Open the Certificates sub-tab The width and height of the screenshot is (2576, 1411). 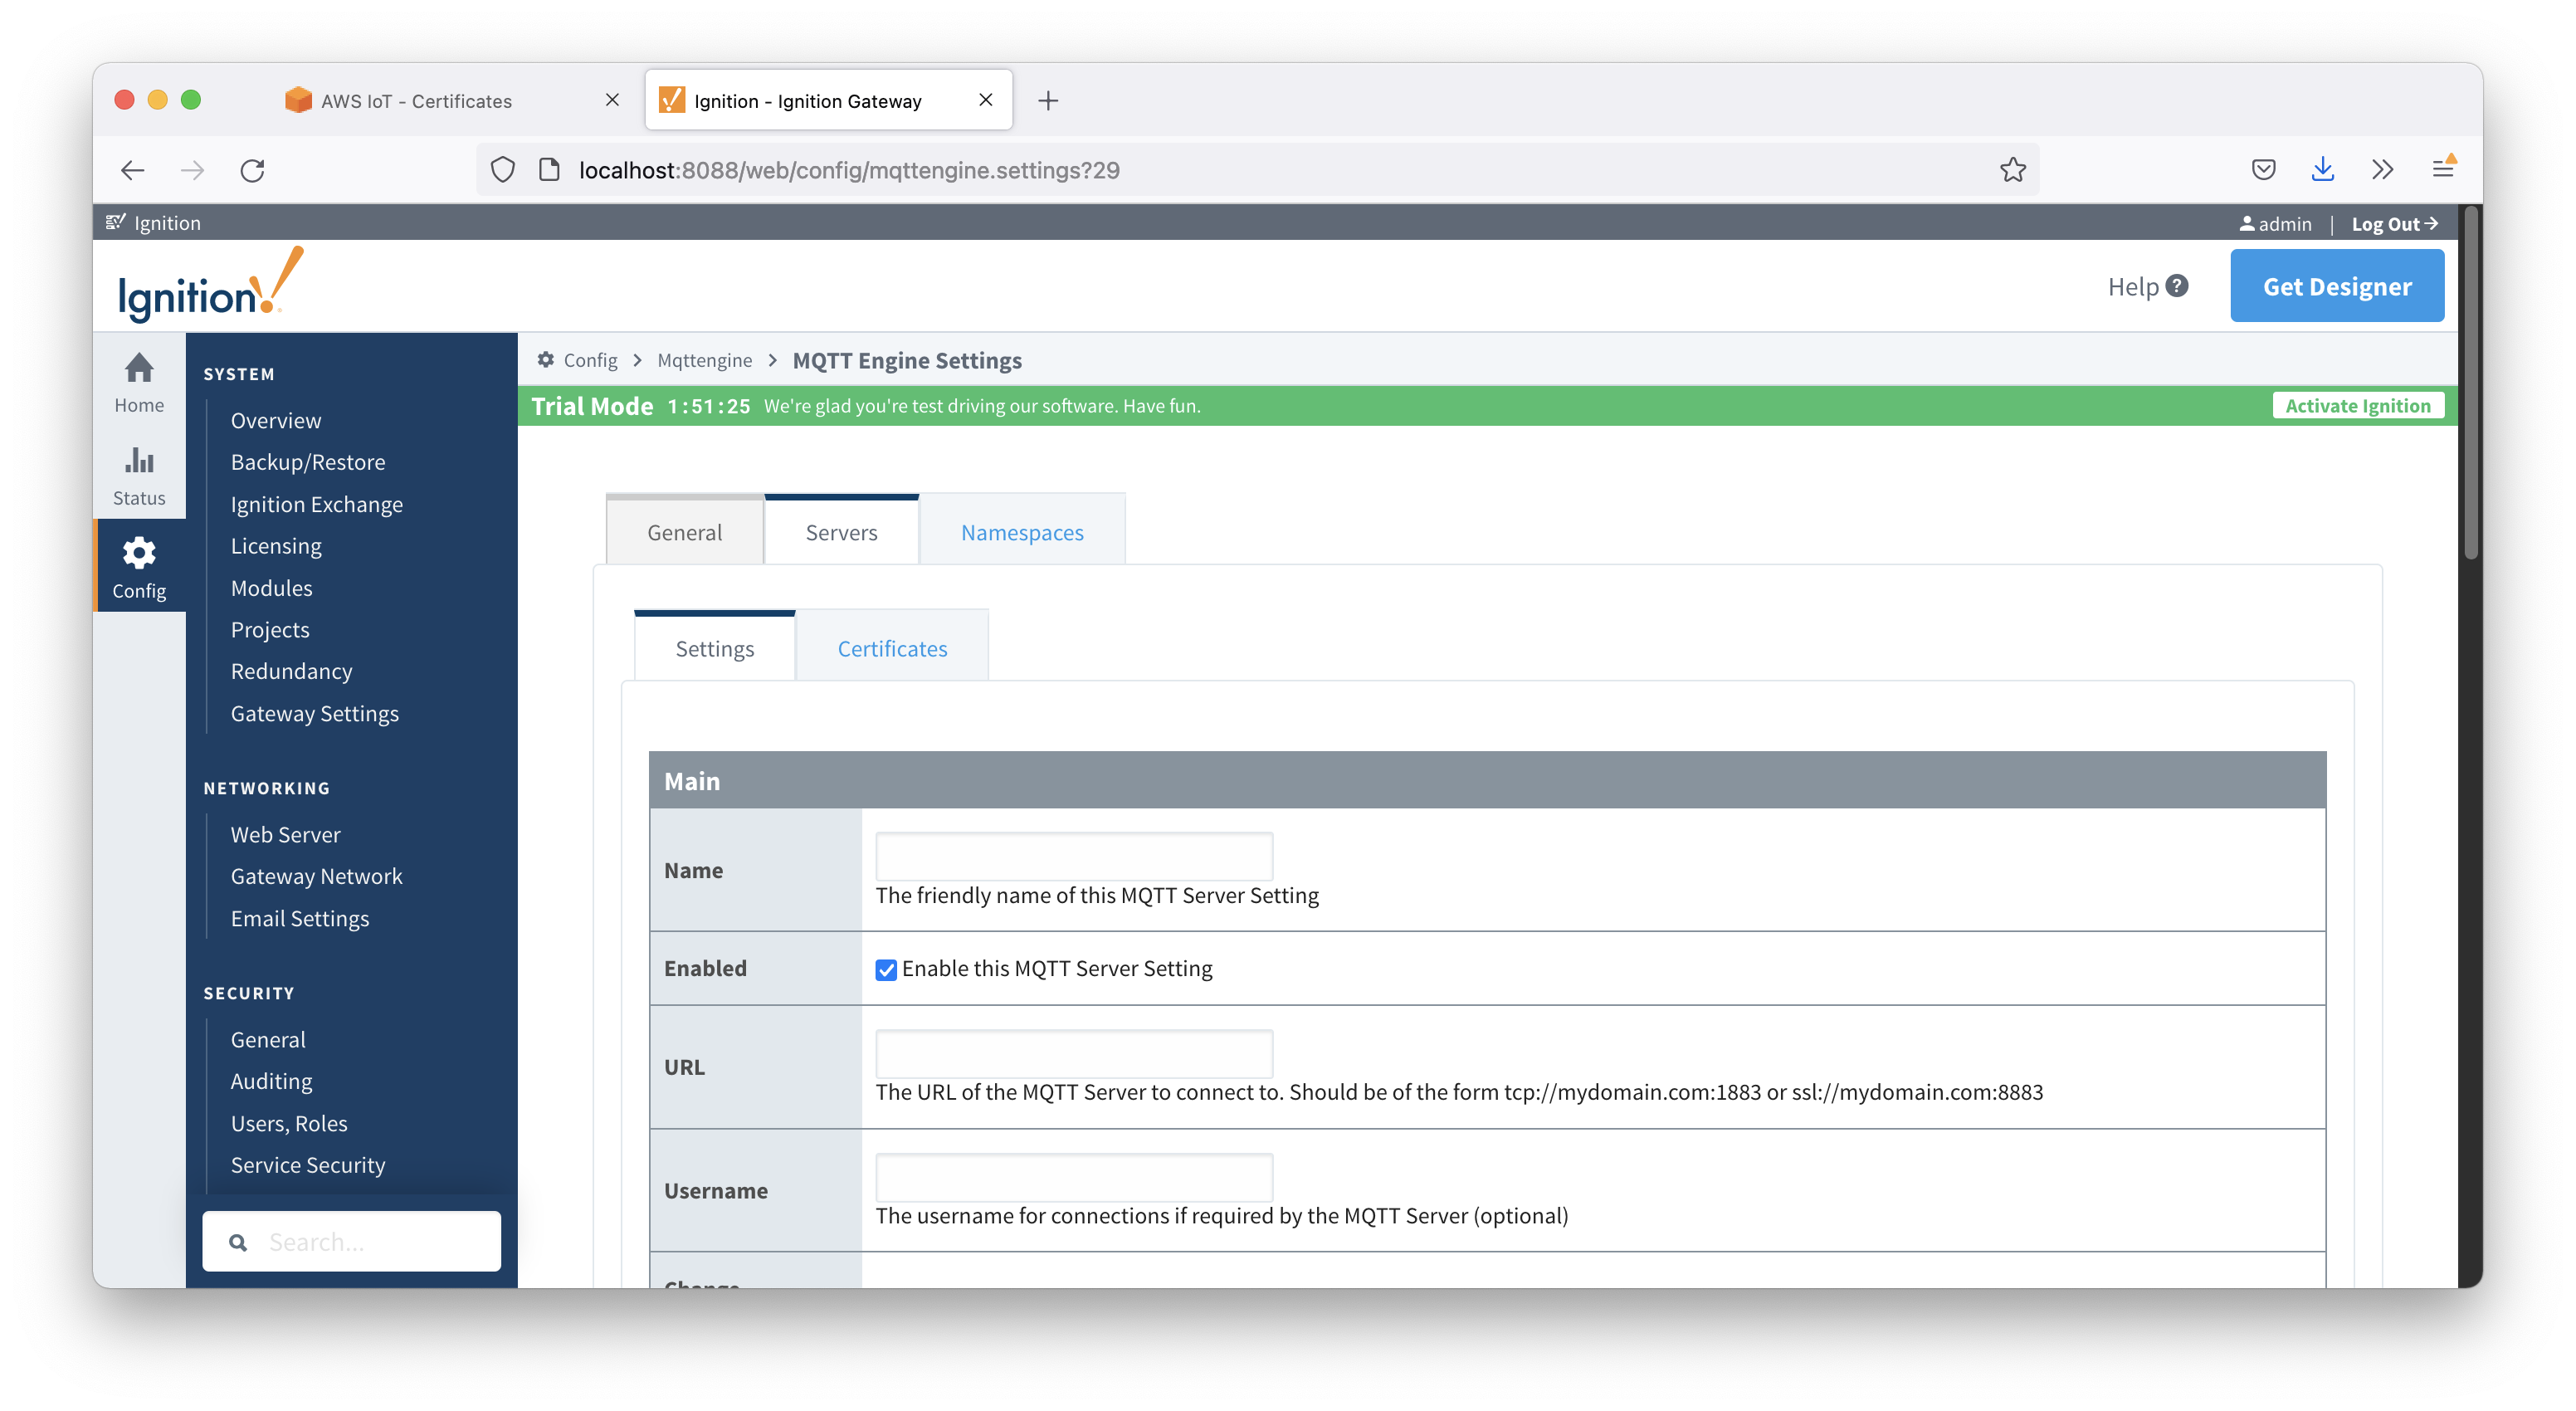[x=891, y=648]
